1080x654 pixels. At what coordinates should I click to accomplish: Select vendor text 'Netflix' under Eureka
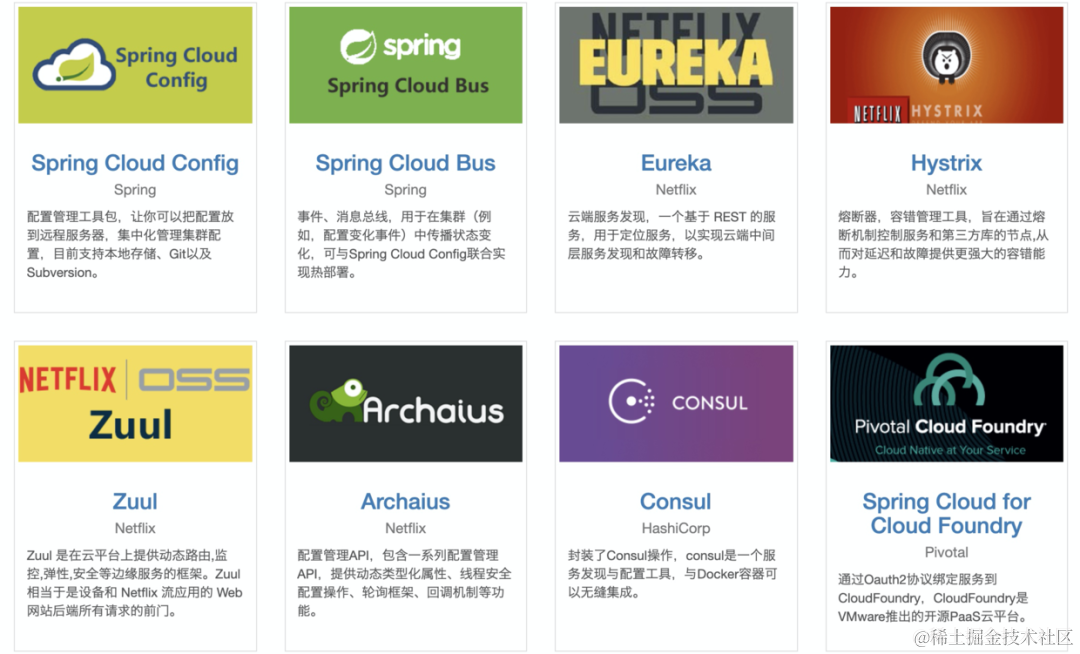tap(676, 189)
